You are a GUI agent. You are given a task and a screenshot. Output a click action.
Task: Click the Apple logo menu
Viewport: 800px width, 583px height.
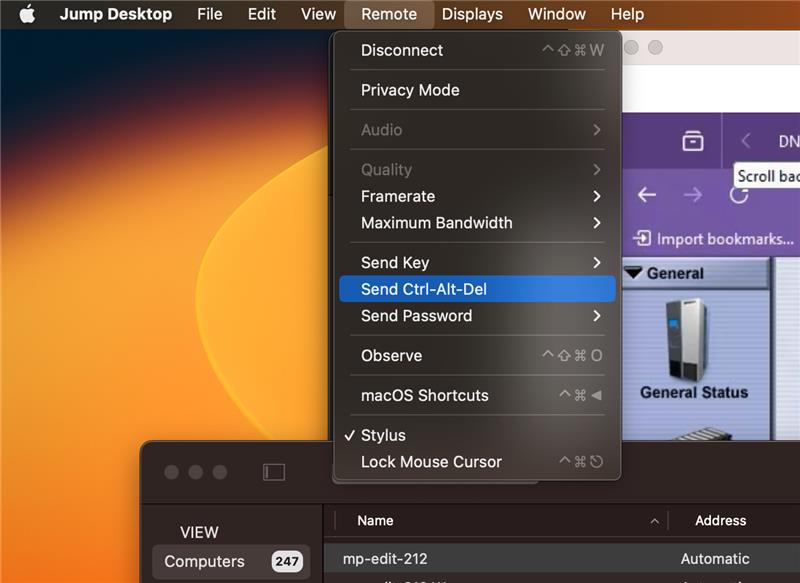click(27, 14)
